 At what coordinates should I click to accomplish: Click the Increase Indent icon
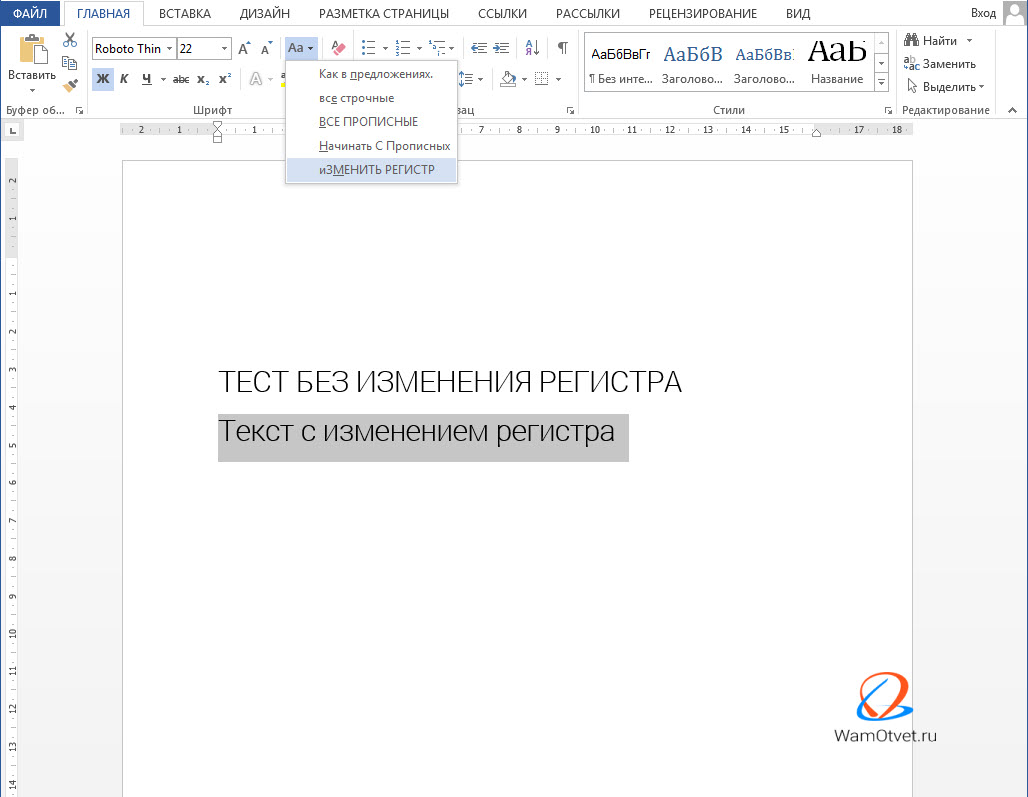[x=501, y=48]
